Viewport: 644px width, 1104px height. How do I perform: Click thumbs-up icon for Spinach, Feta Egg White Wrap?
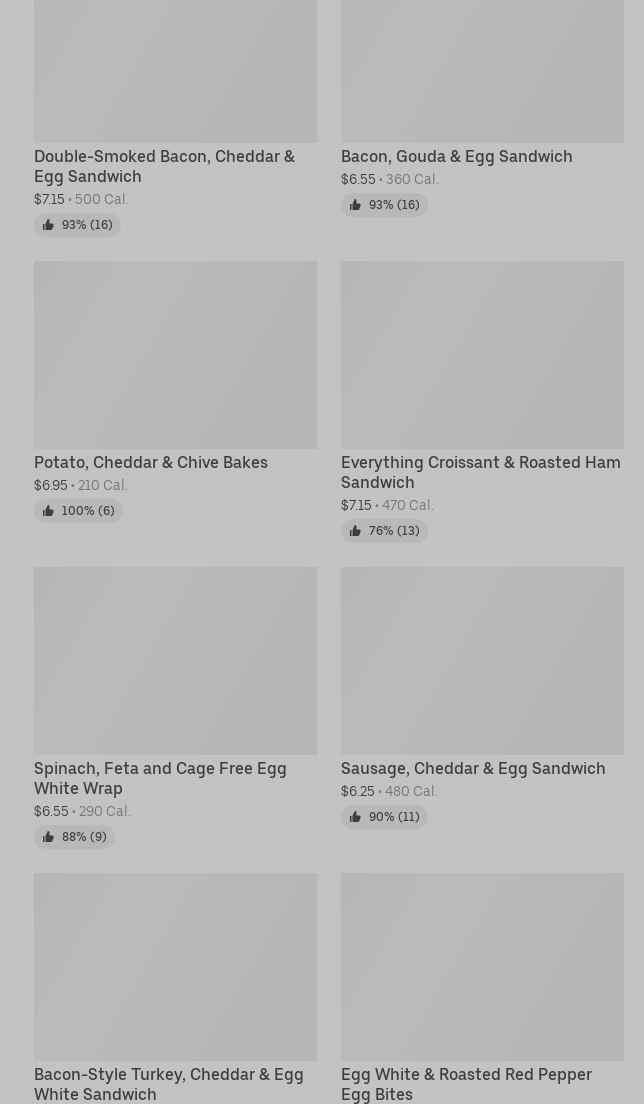tap(48, 837)
